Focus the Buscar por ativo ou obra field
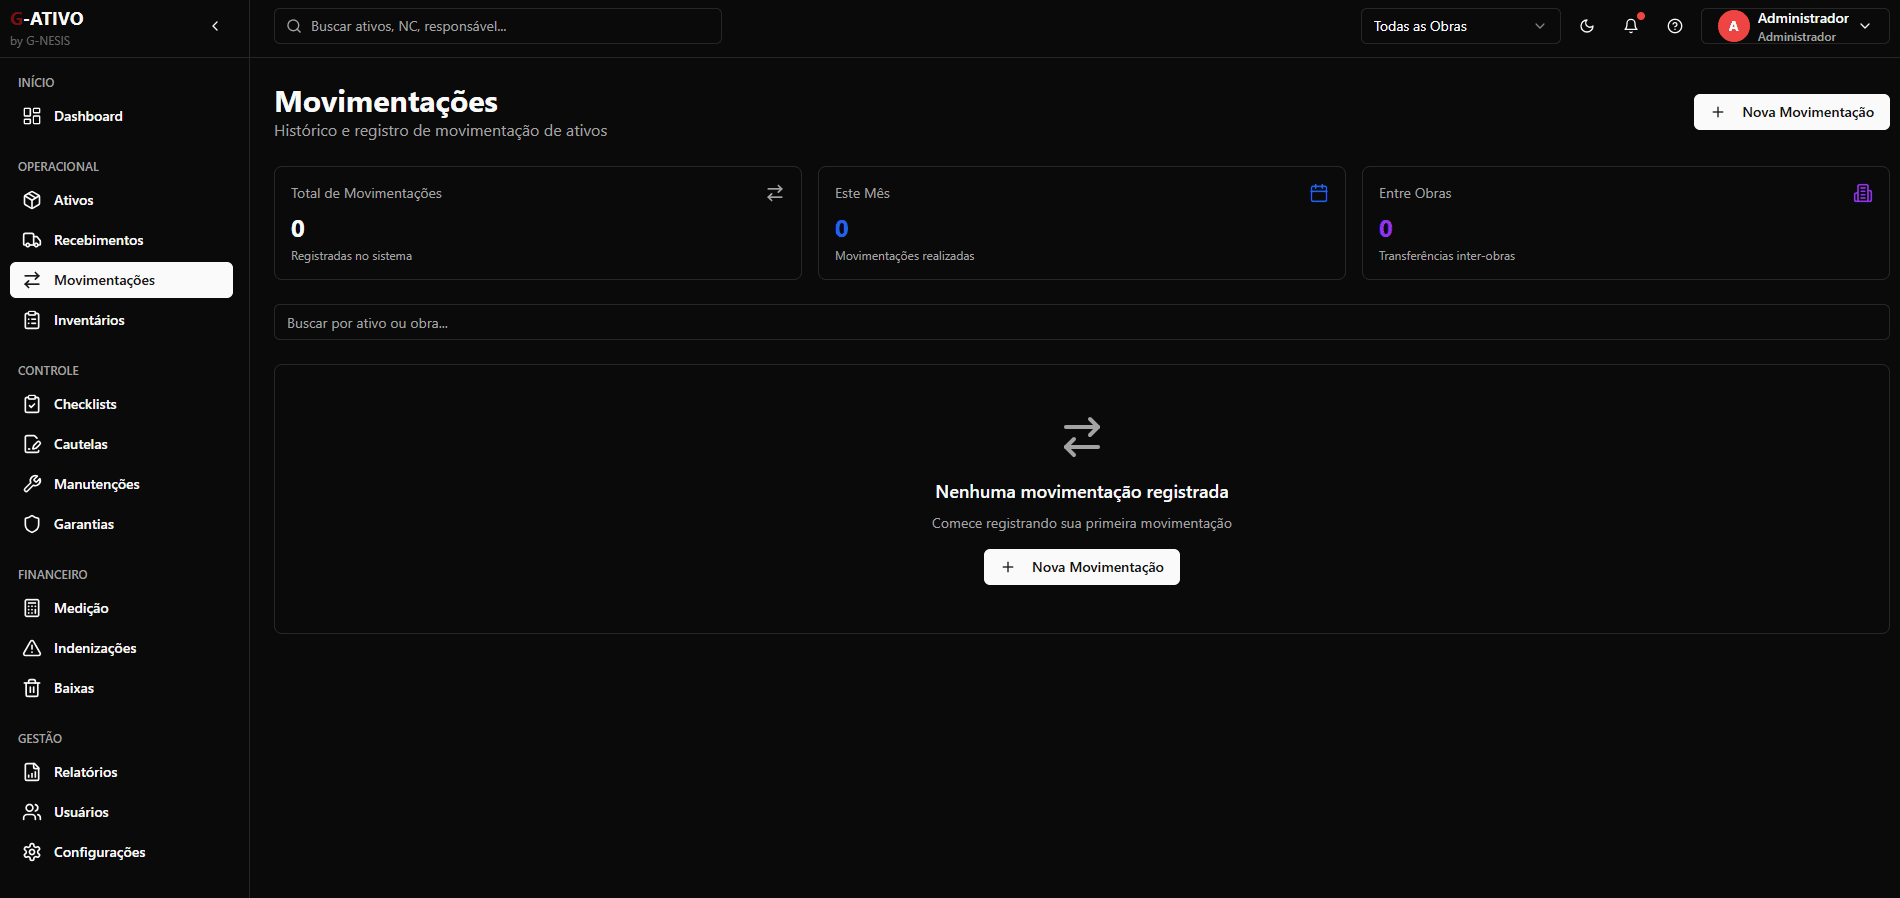 [1080, 323]
